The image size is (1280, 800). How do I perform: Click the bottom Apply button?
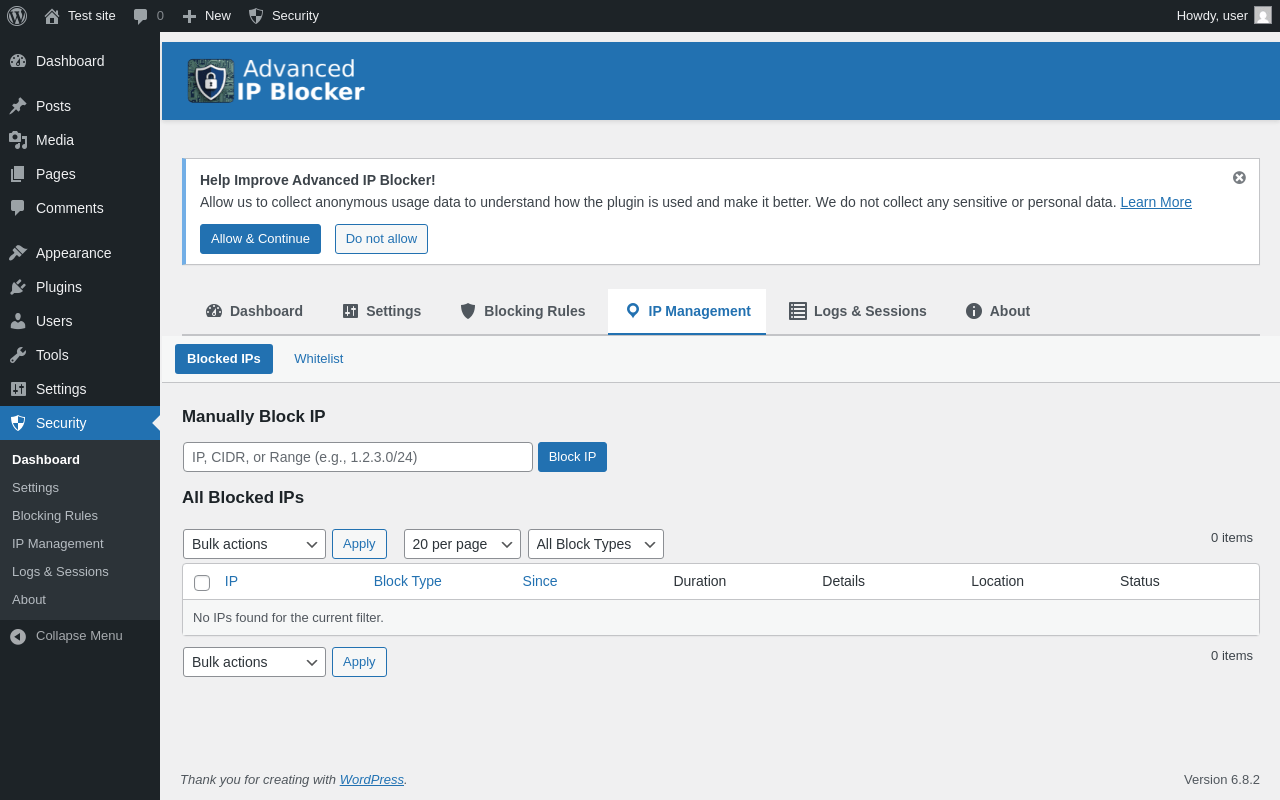click(359, 662)
